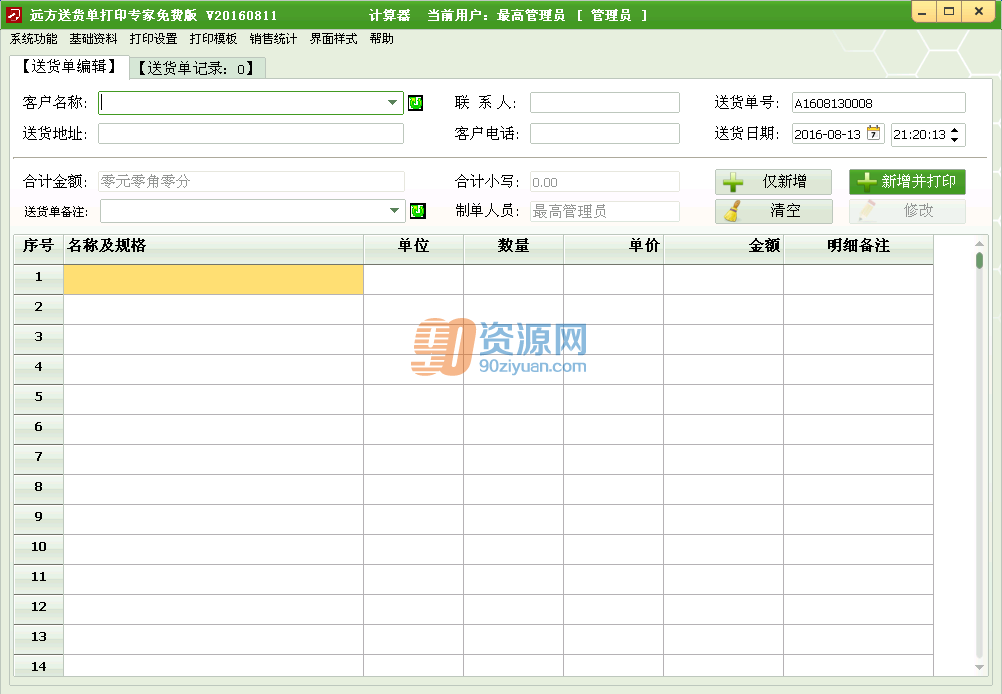This screenshot has width=1002, height=694.
Task: Expand the 客户名称 dropdown arrow
Action: pos(392,102)
